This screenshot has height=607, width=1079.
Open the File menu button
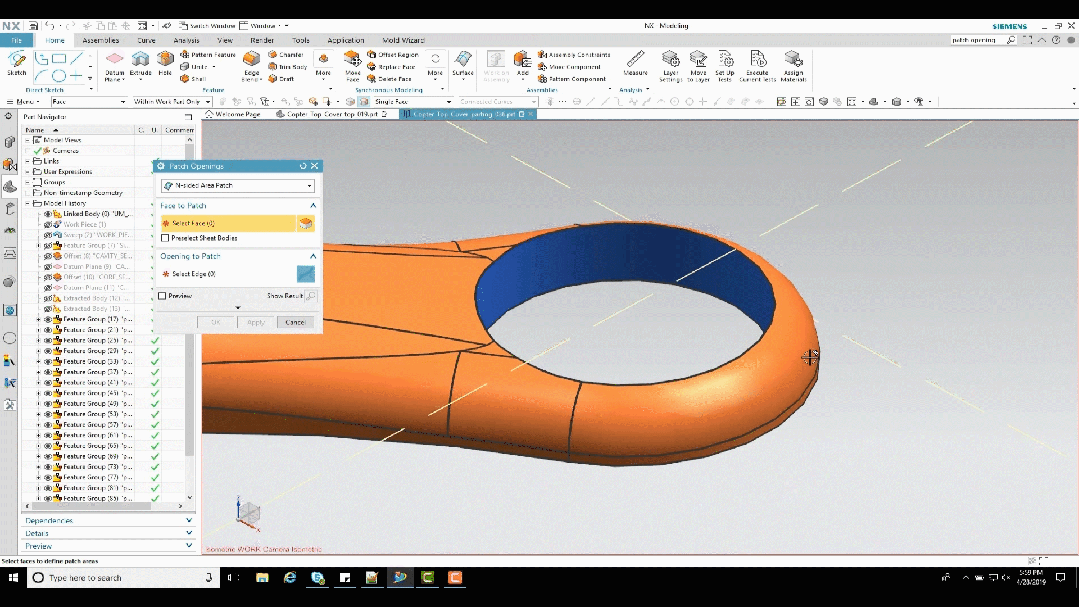[17, 41]
